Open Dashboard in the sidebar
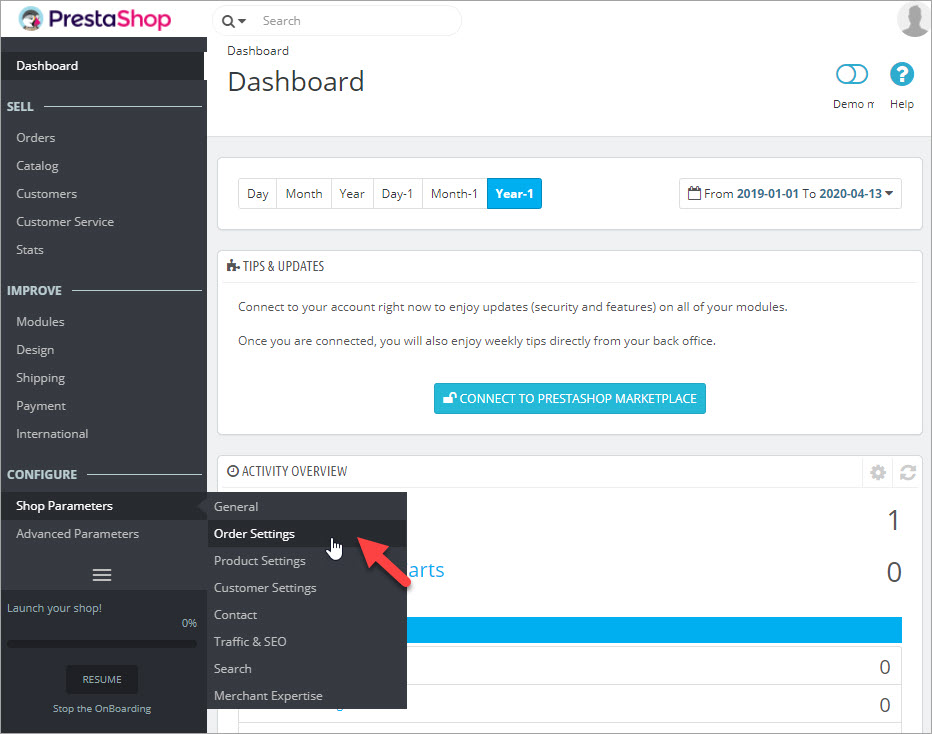This screenshot has height=734, width=932. tap(102, 65)
